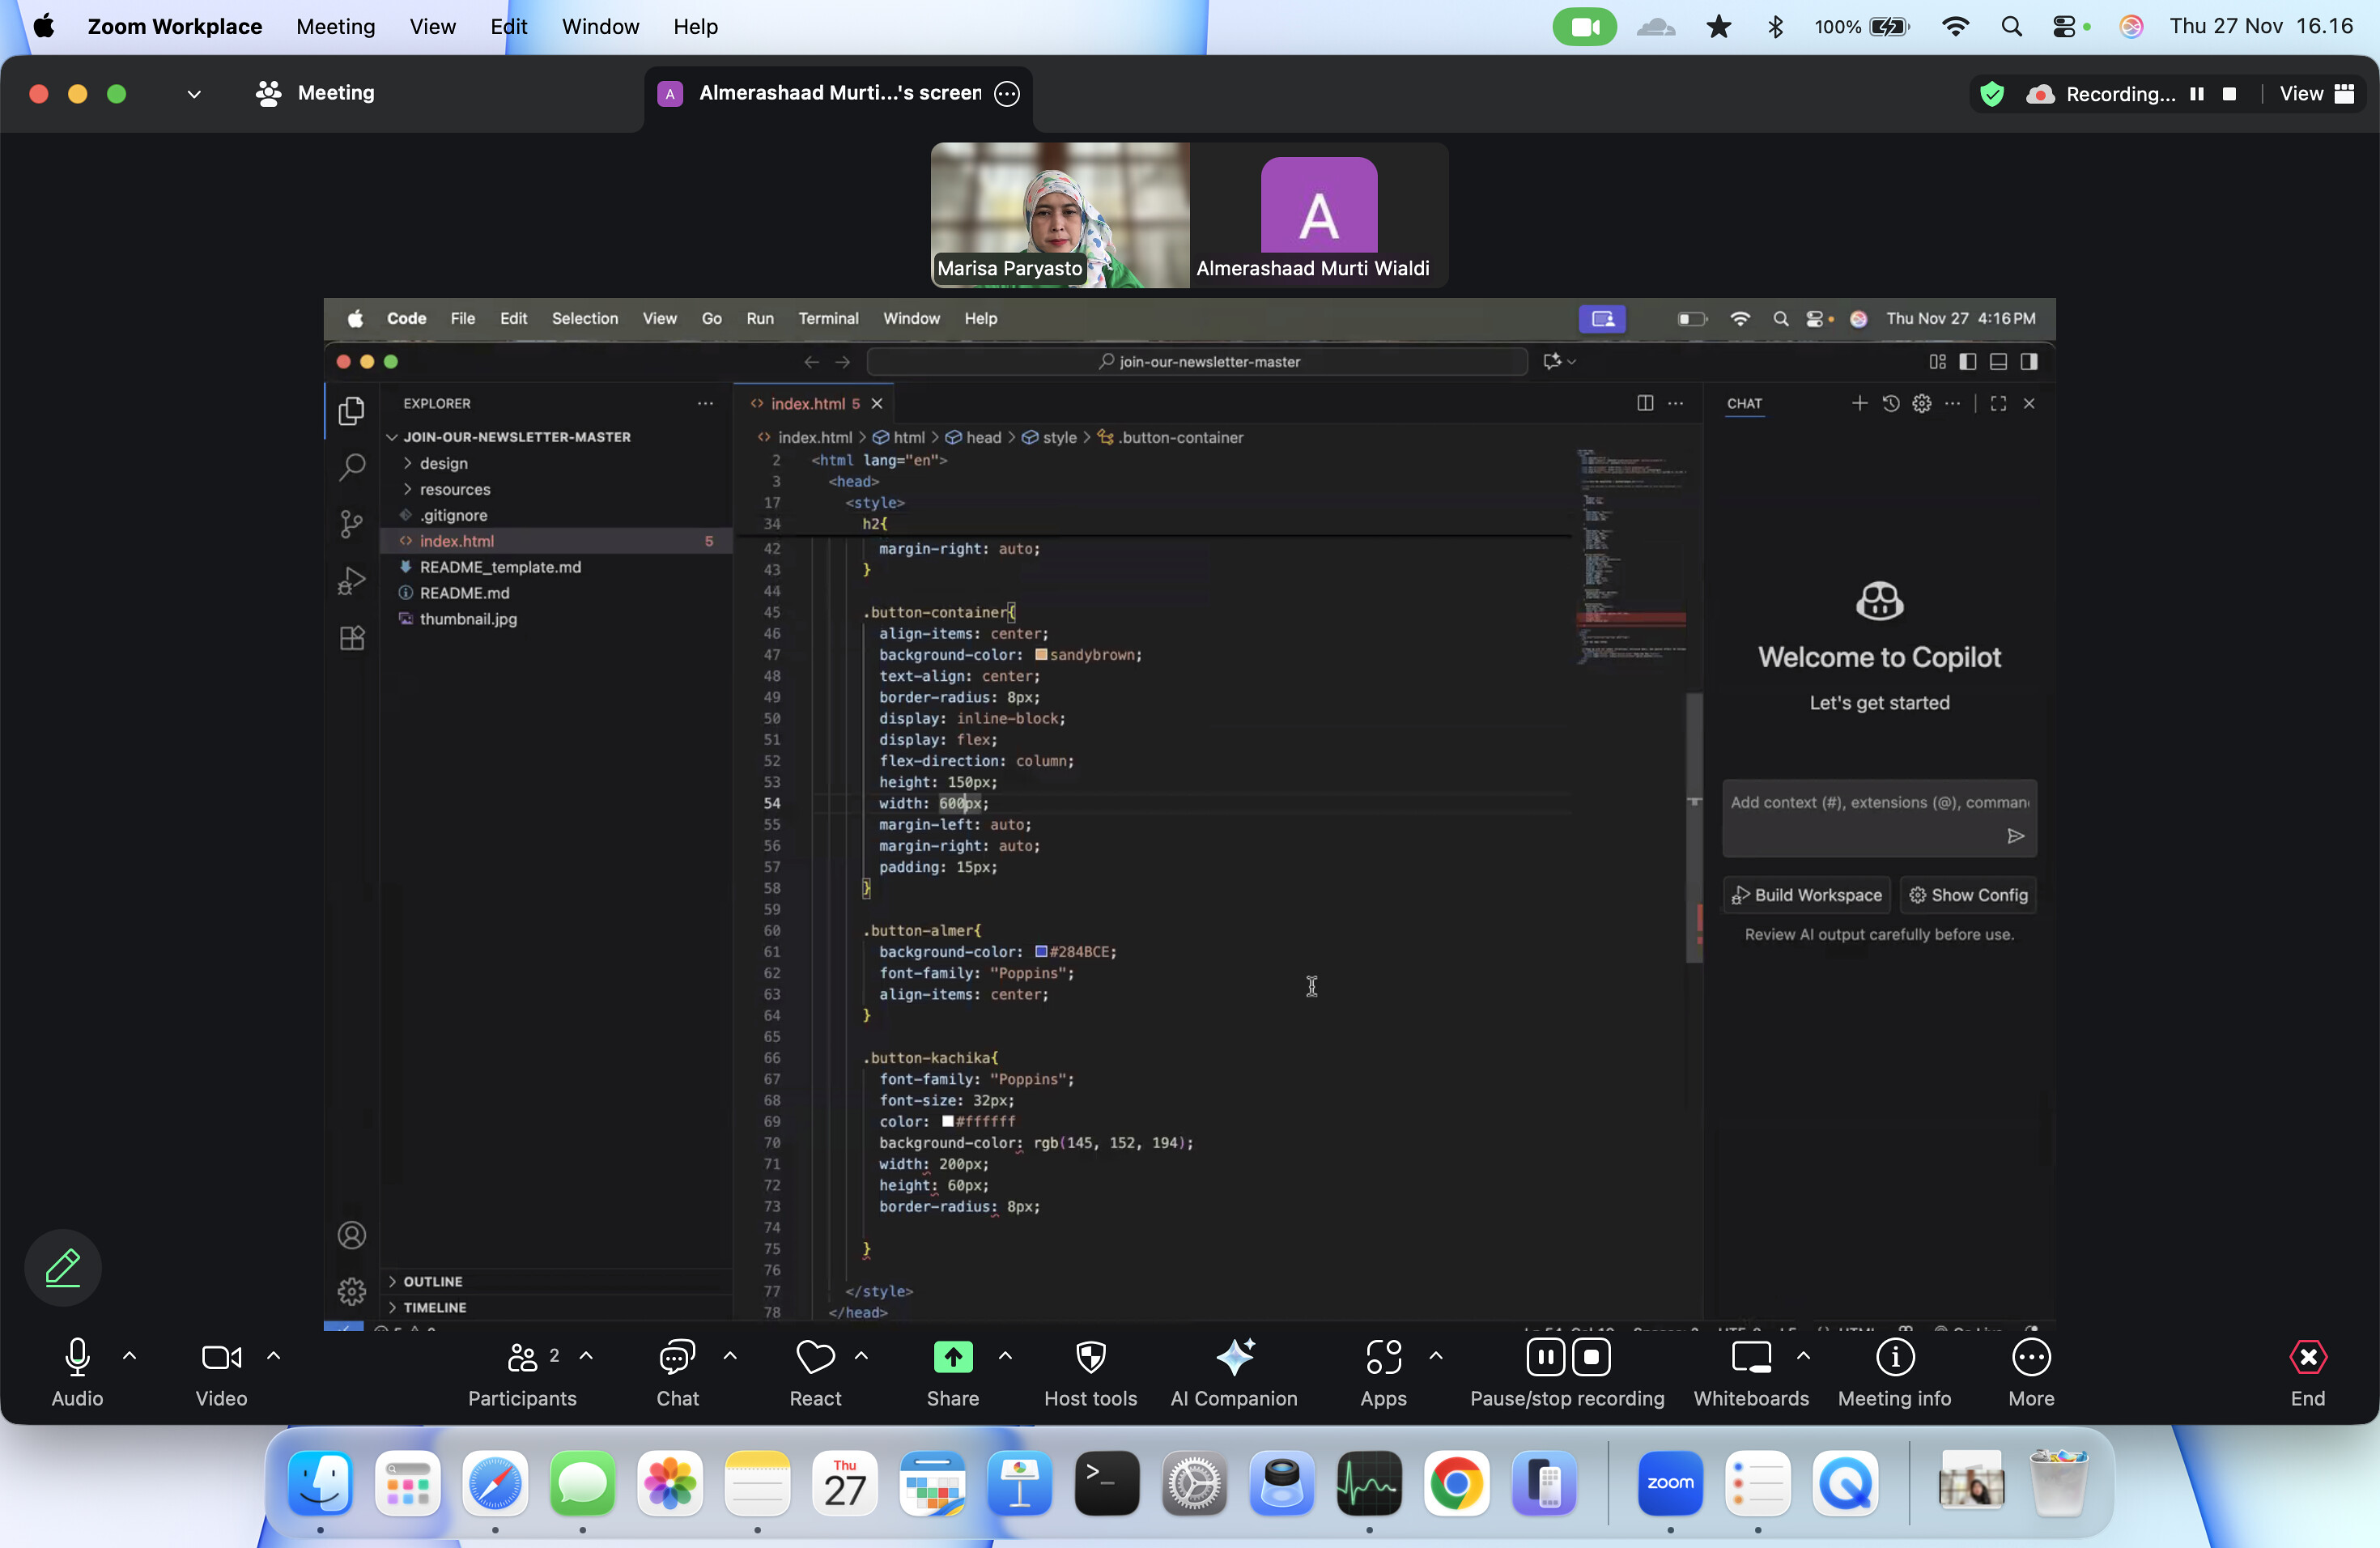The height and width of the screenshot is (1548, 2380).
Task: Open the Chat icon in toolbar
Action: 677,1358
